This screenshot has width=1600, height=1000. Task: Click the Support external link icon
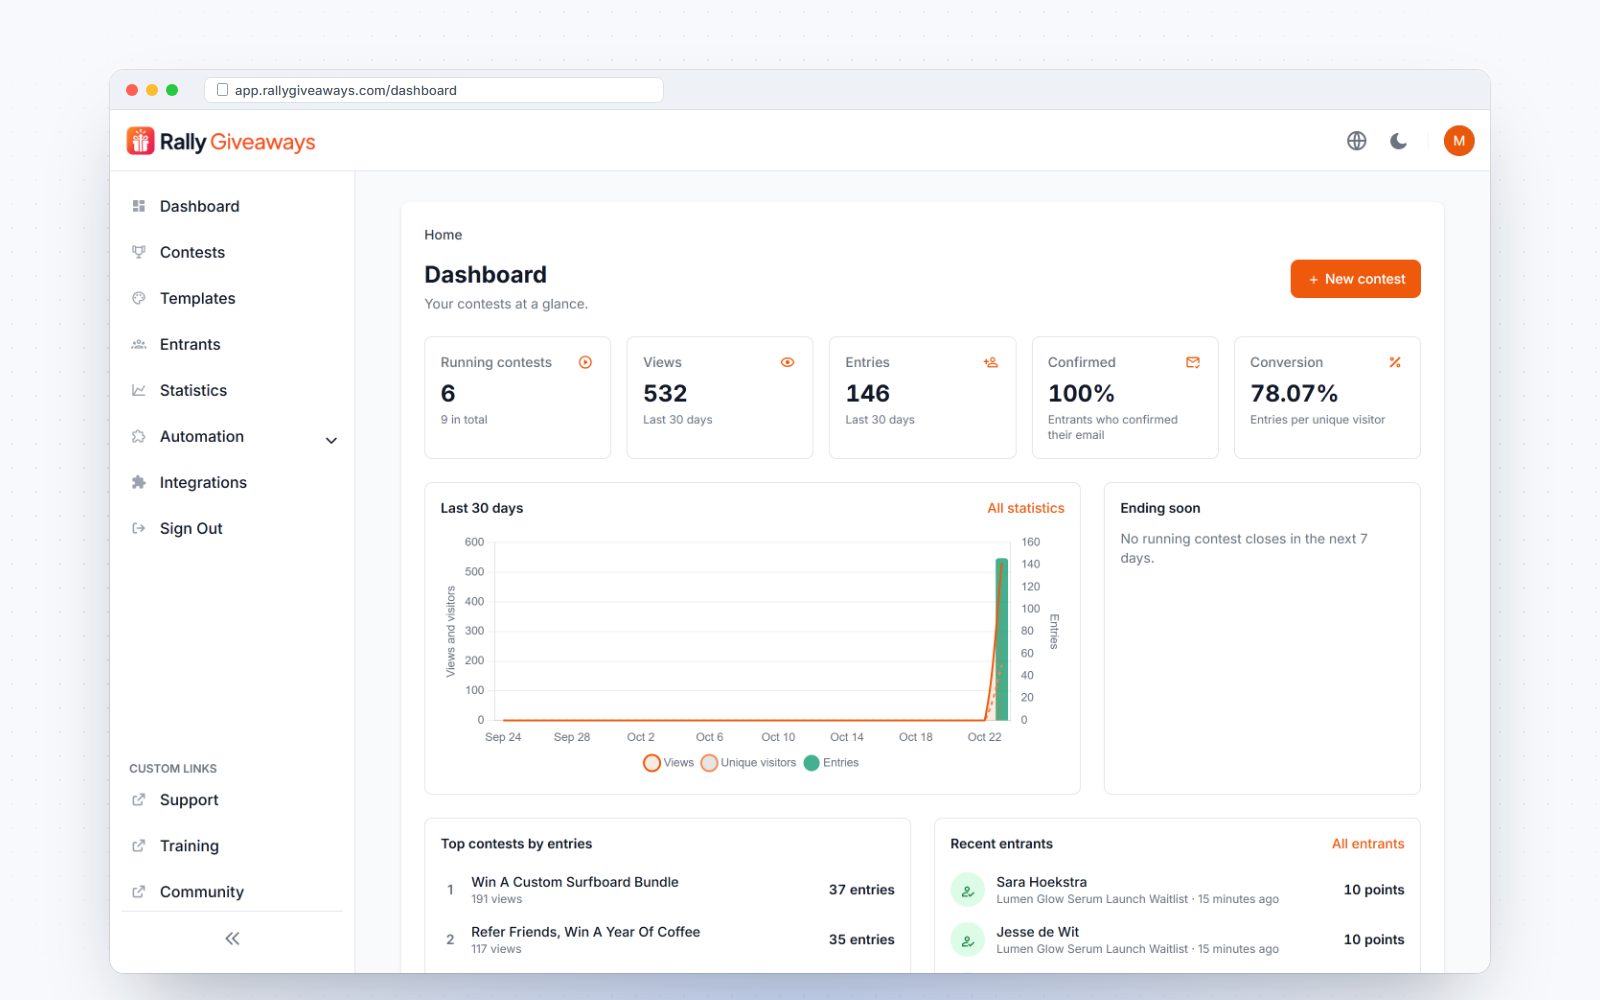tap(139, 800)
